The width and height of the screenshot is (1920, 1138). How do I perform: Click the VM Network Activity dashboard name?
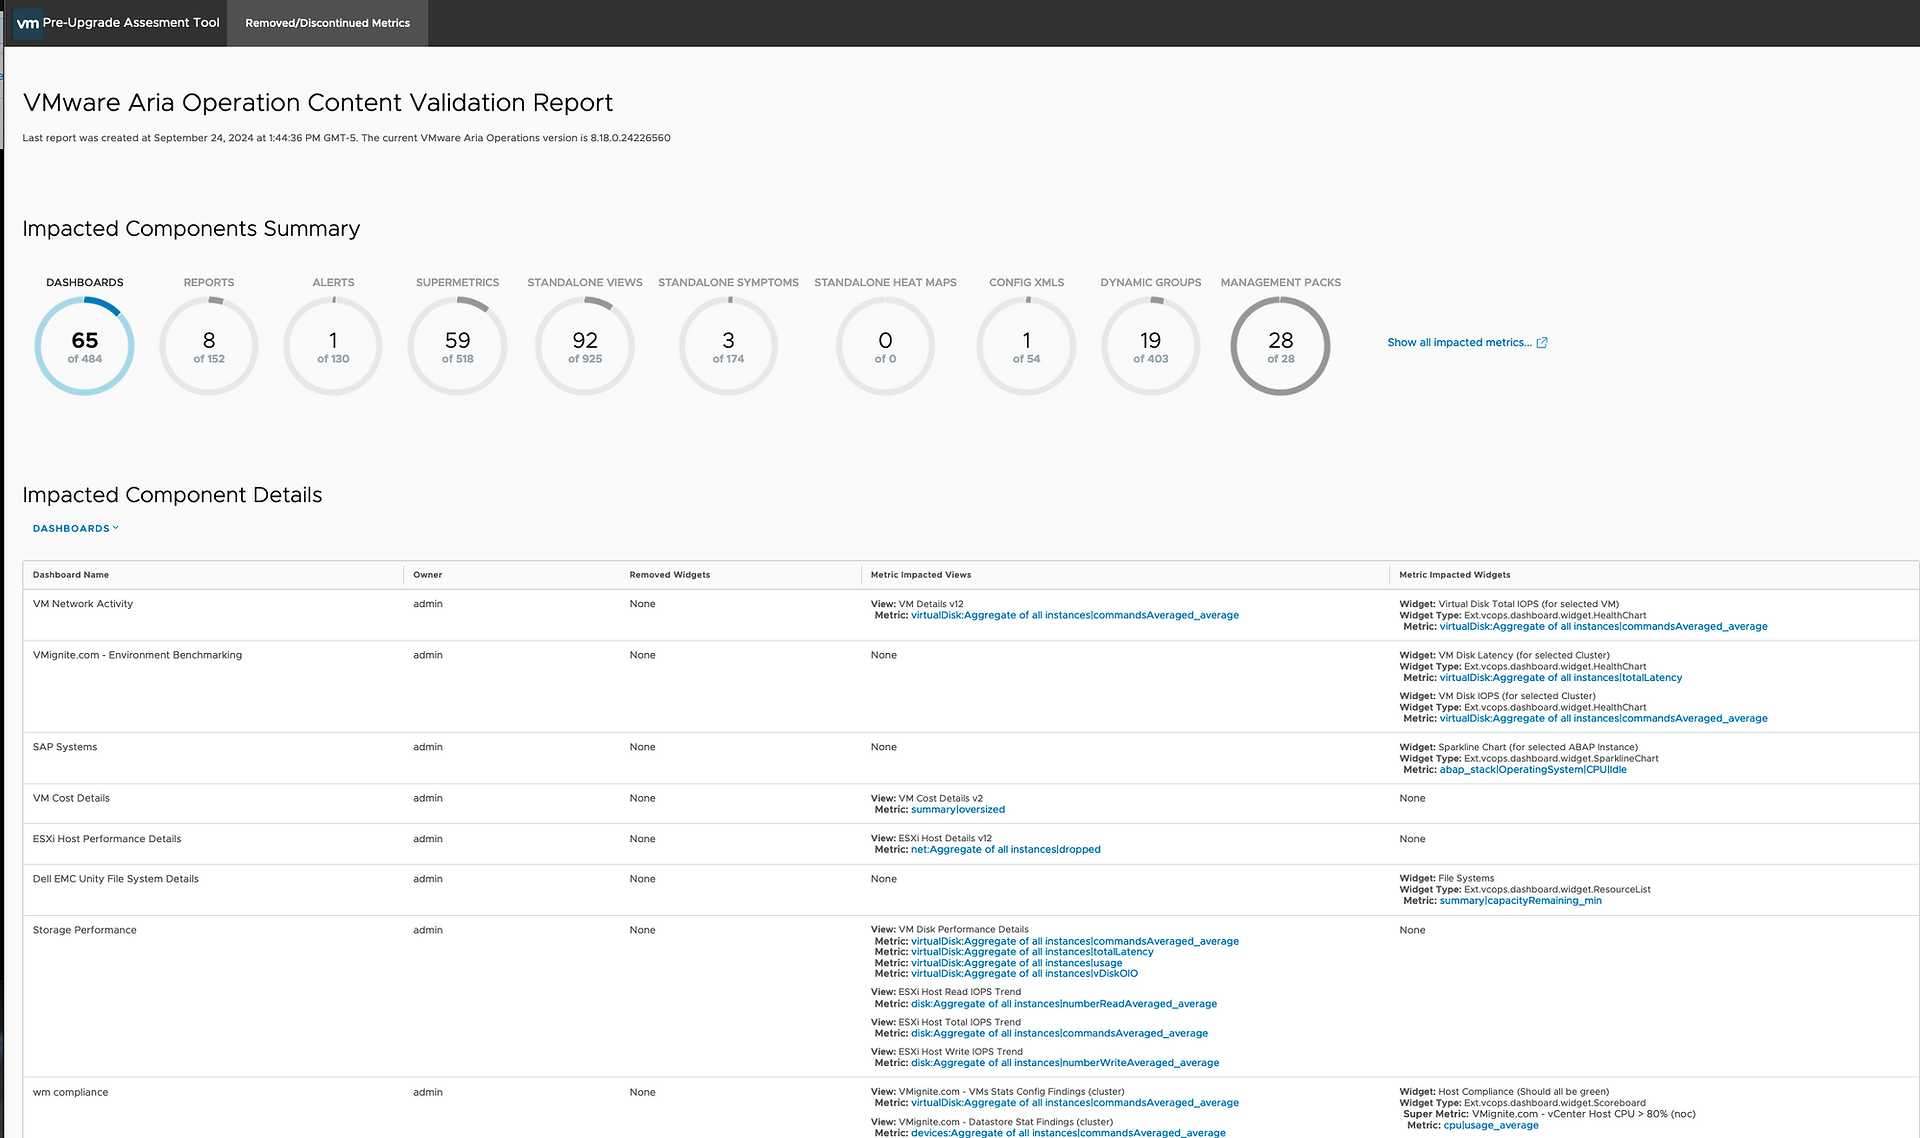[83, 604]
